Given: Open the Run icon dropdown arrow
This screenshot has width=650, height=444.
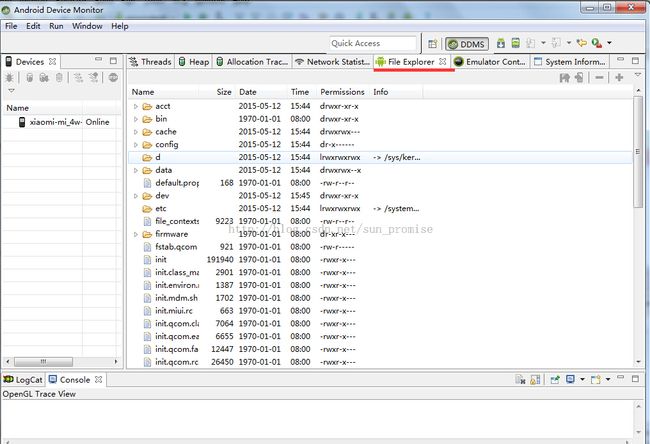Looking at the screenshot, I should point(609,43).
